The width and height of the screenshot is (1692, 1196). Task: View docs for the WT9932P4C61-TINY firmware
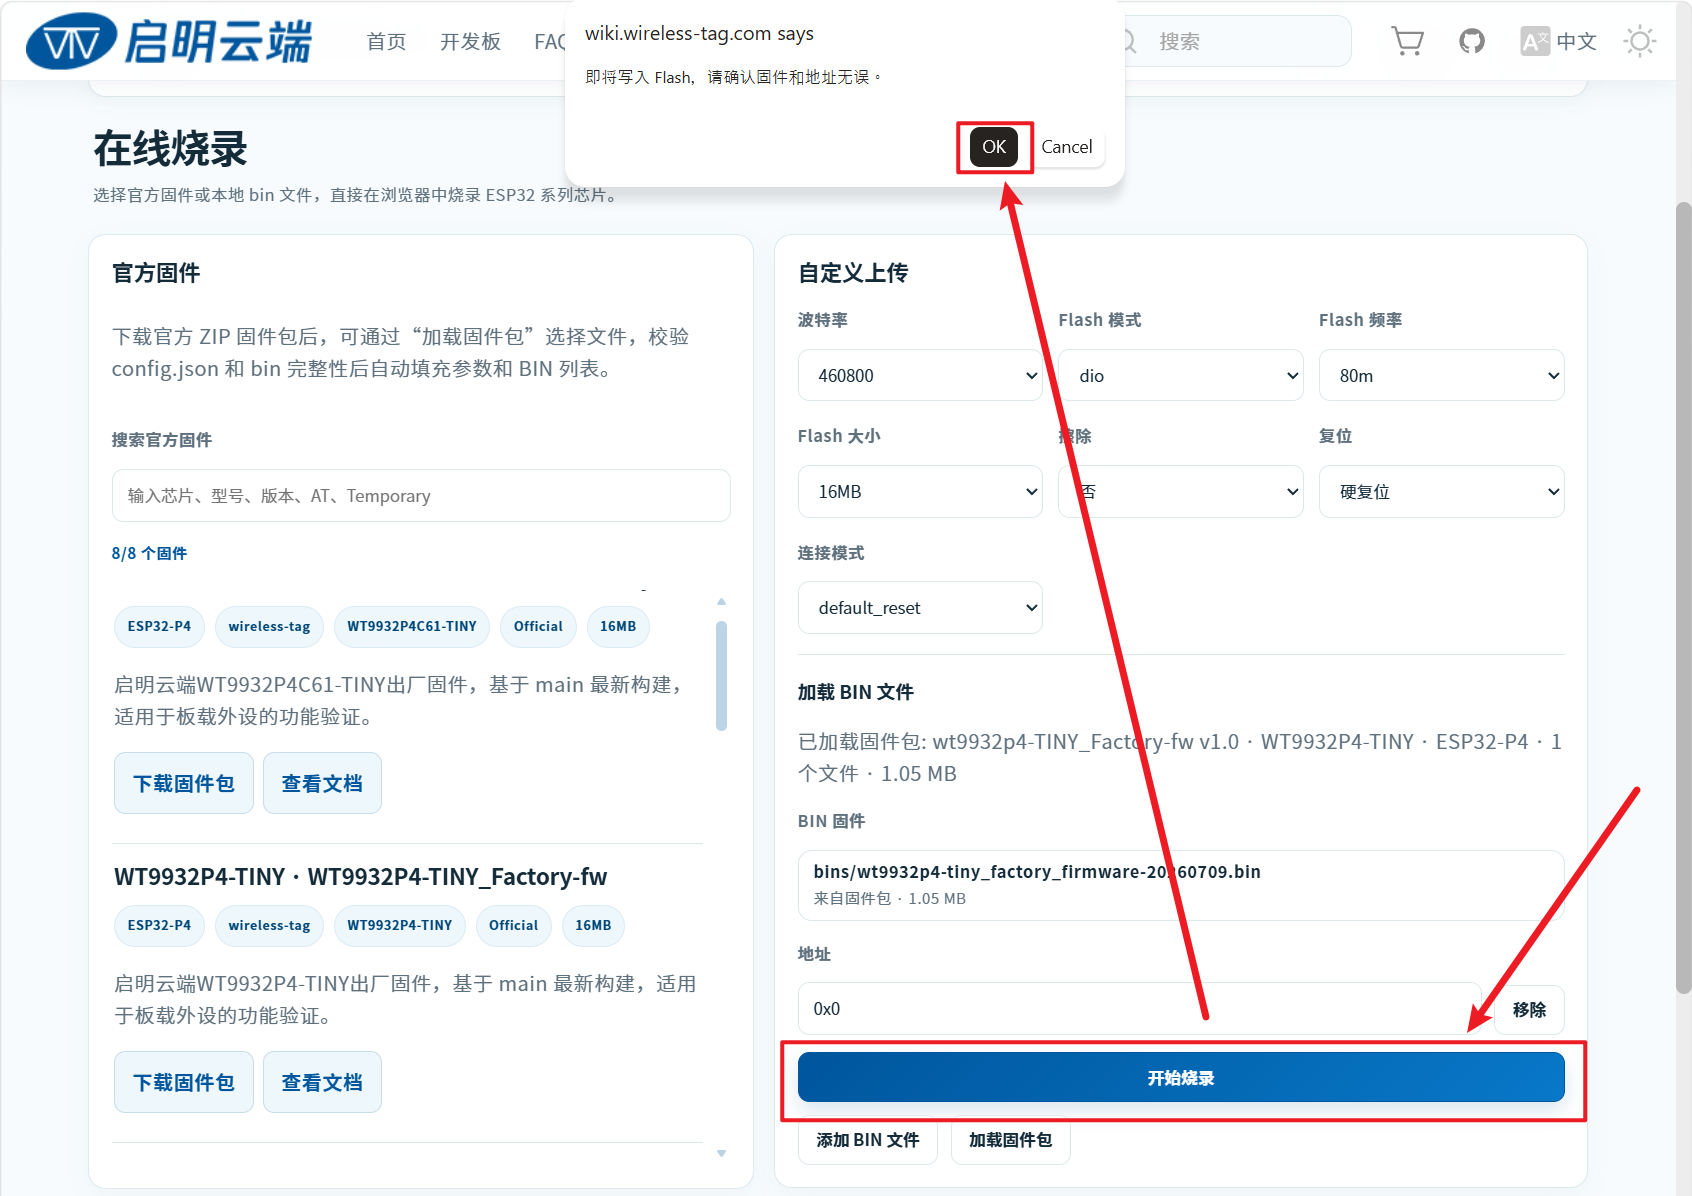(322, 783)
